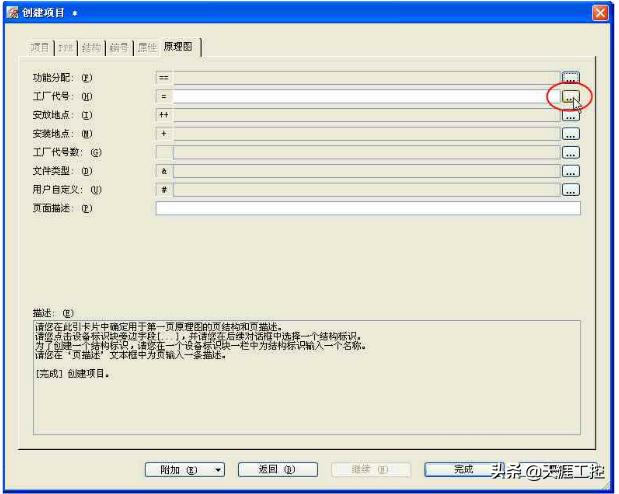The image size is (619, 494).
Task: Click browse button for 文件类型 field
Action: [570, 171]
